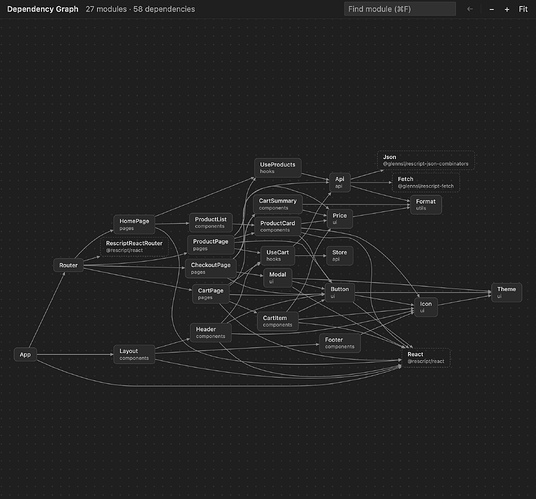
Task: Select the ProductPage pages node
Action: 211,245
